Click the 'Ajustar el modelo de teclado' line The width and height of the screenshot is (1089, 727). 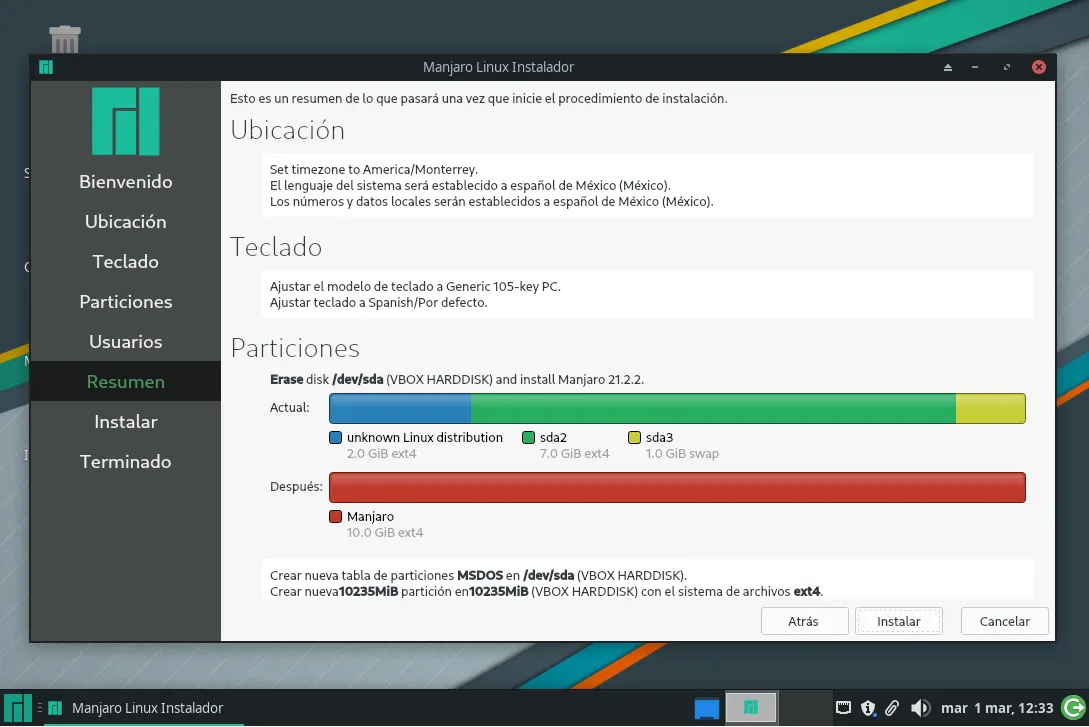[415, 287]
